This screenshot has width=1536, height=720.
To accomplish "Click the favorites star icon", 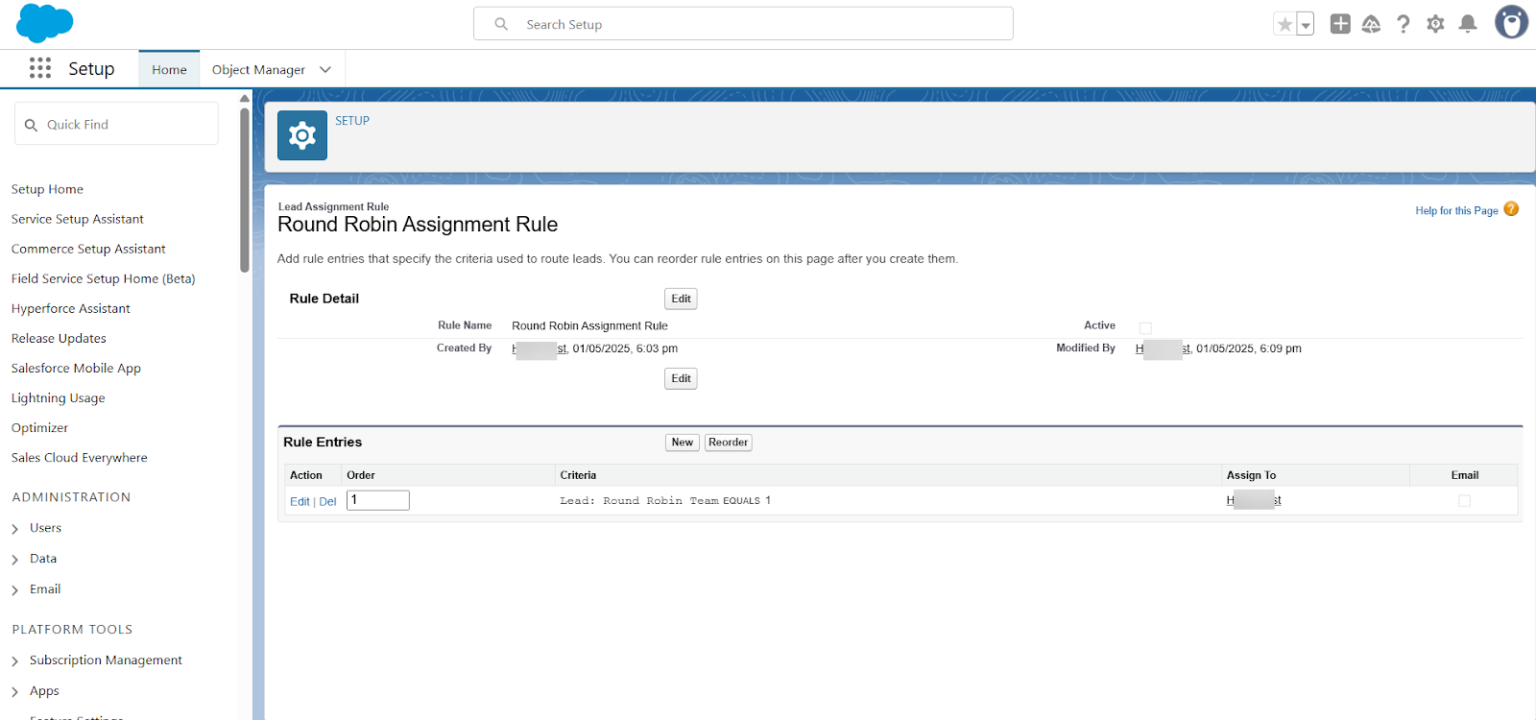I will [1286, 22].
